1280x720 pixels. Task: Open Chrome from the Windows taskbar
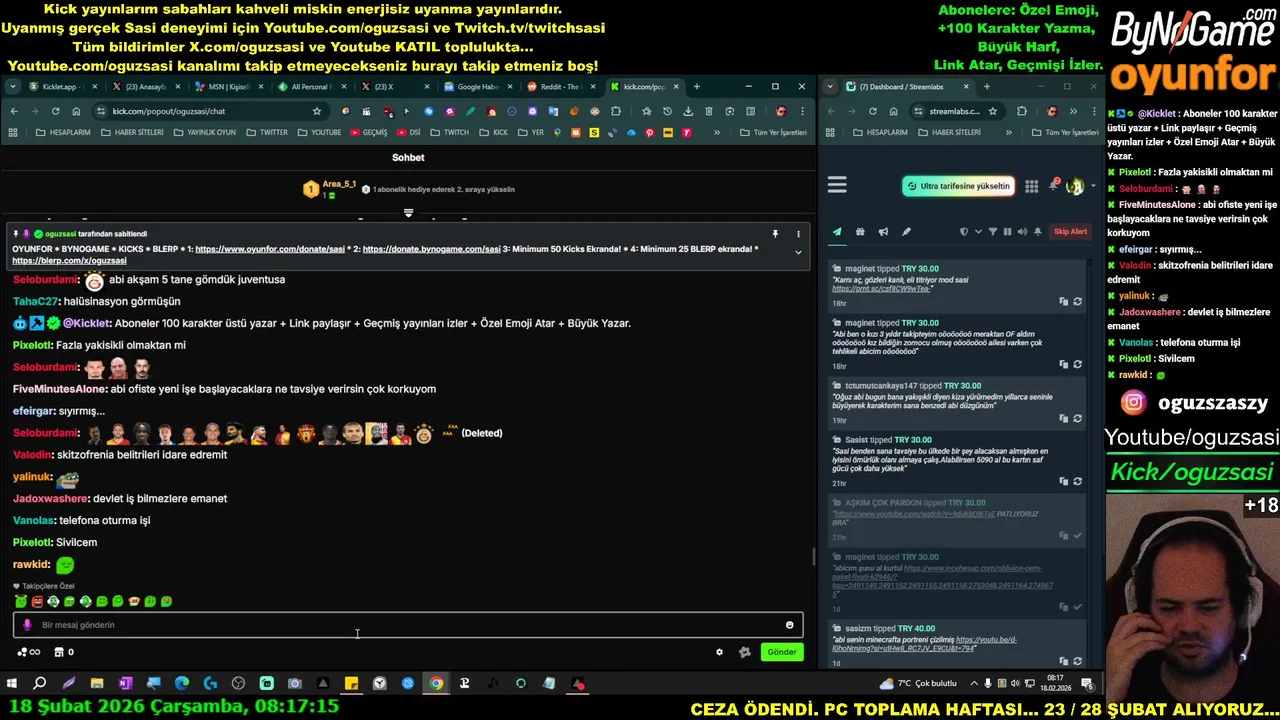point(436,684)
